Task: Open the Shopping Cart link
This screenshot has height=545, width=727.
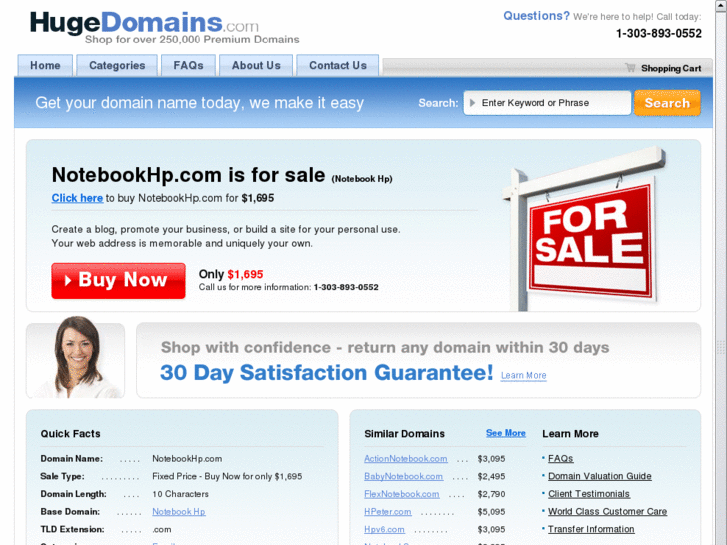Action: tap(671, 68)
